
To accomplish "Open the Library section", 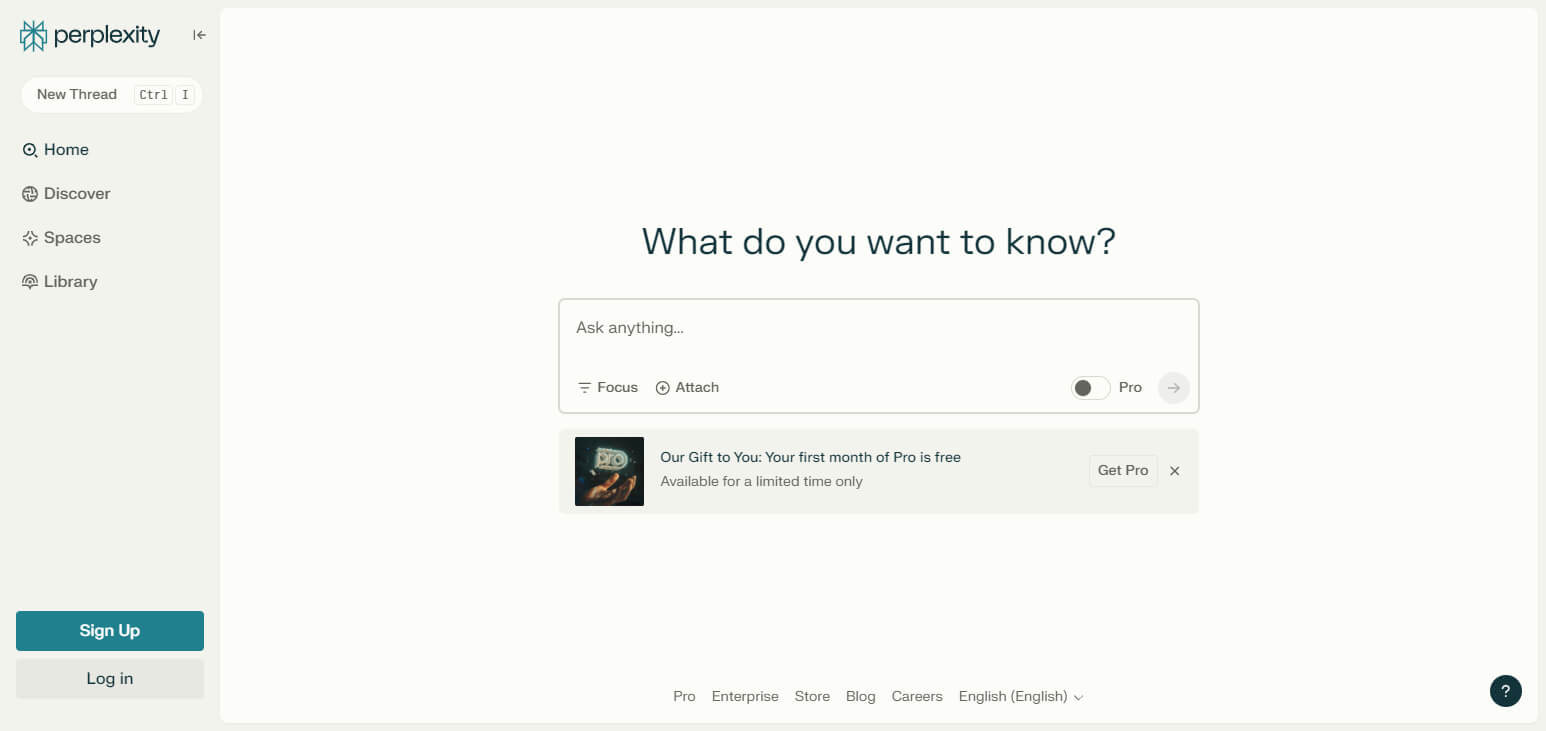I will click(x=60, y=282).
